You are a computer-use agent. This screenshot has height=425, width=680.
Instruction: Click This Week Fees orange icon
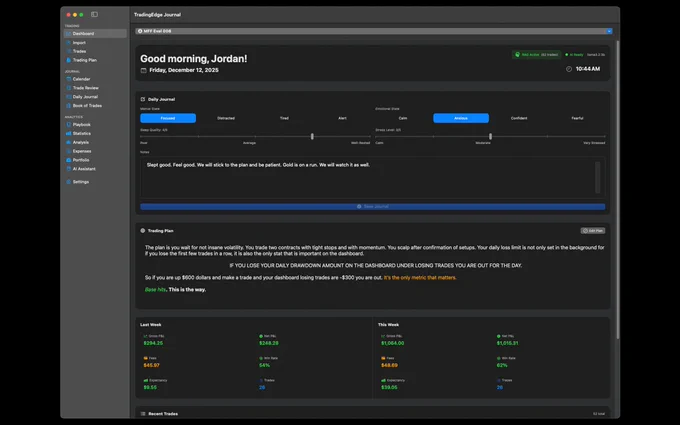(383, 358)
